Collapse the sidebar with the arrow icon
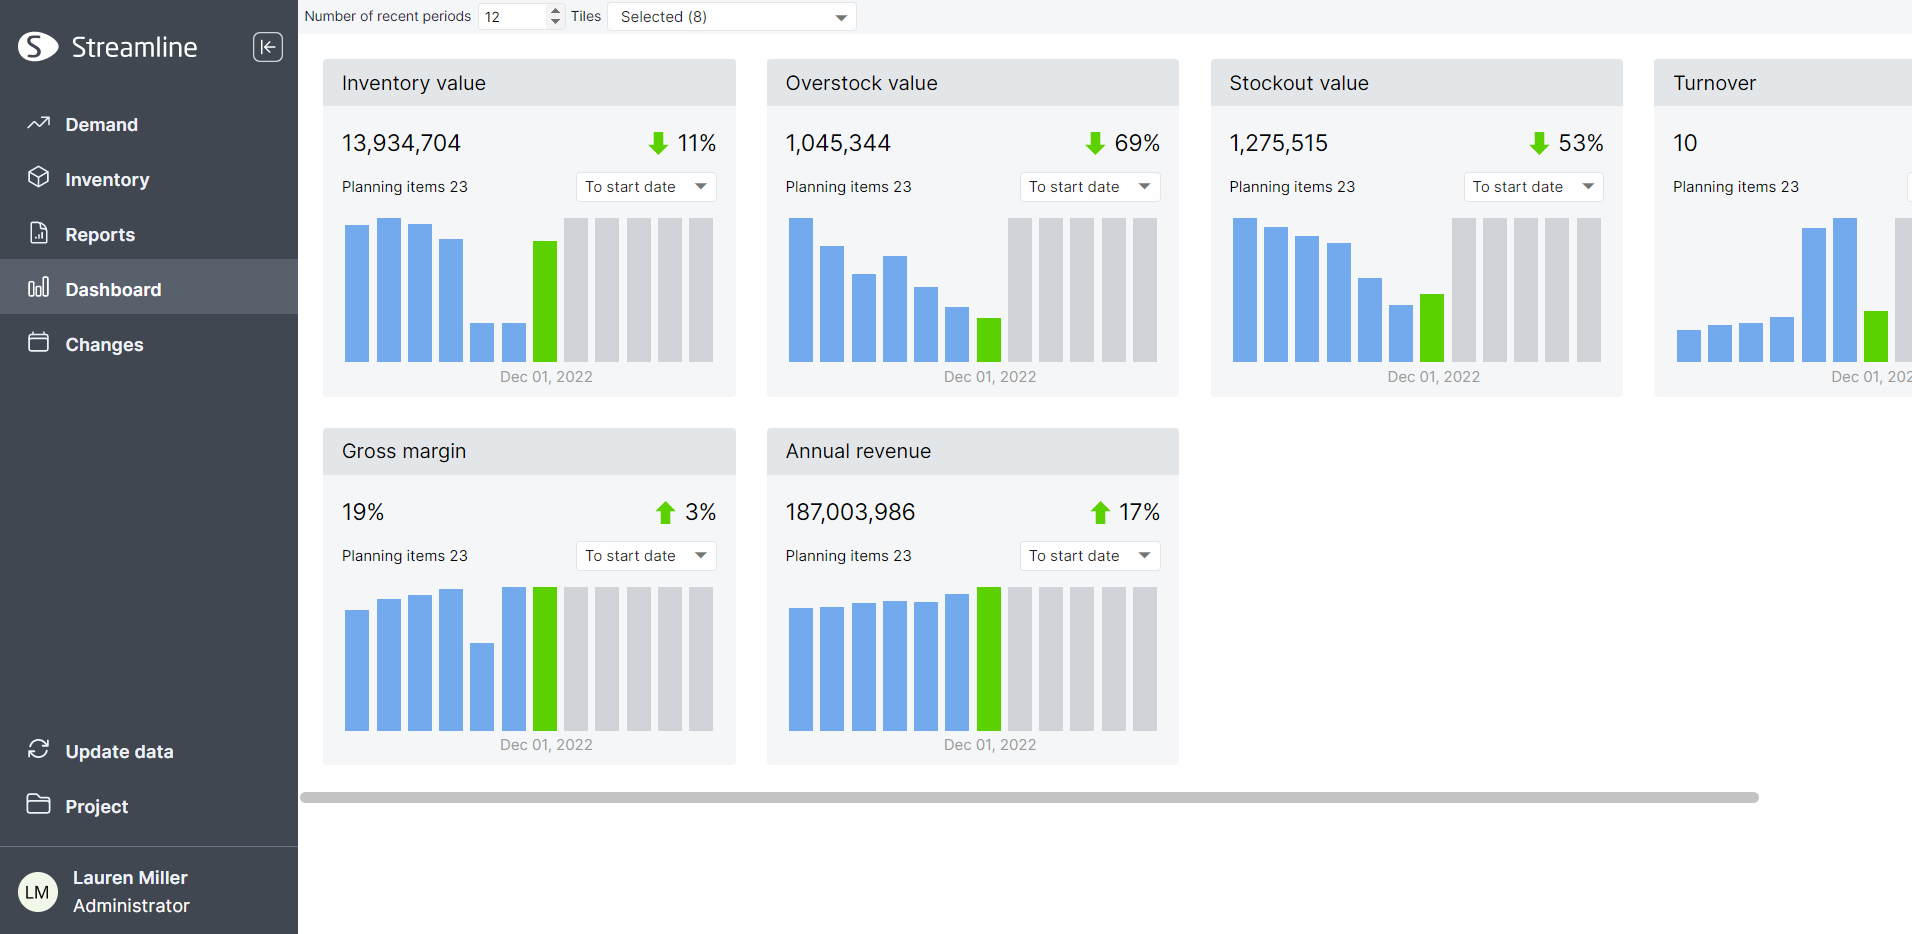1912x934 pixels. coord(268,47)
